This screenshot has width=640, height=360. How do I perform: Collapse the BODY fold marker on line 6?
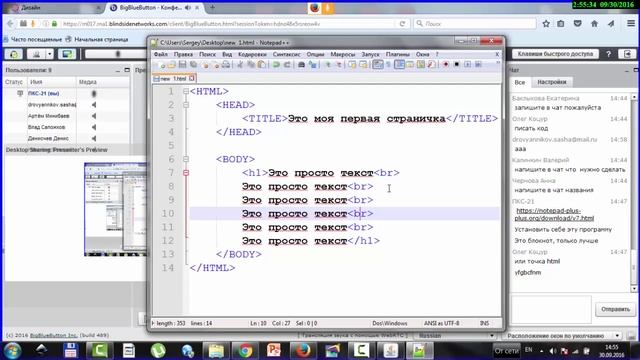(186, 159)
